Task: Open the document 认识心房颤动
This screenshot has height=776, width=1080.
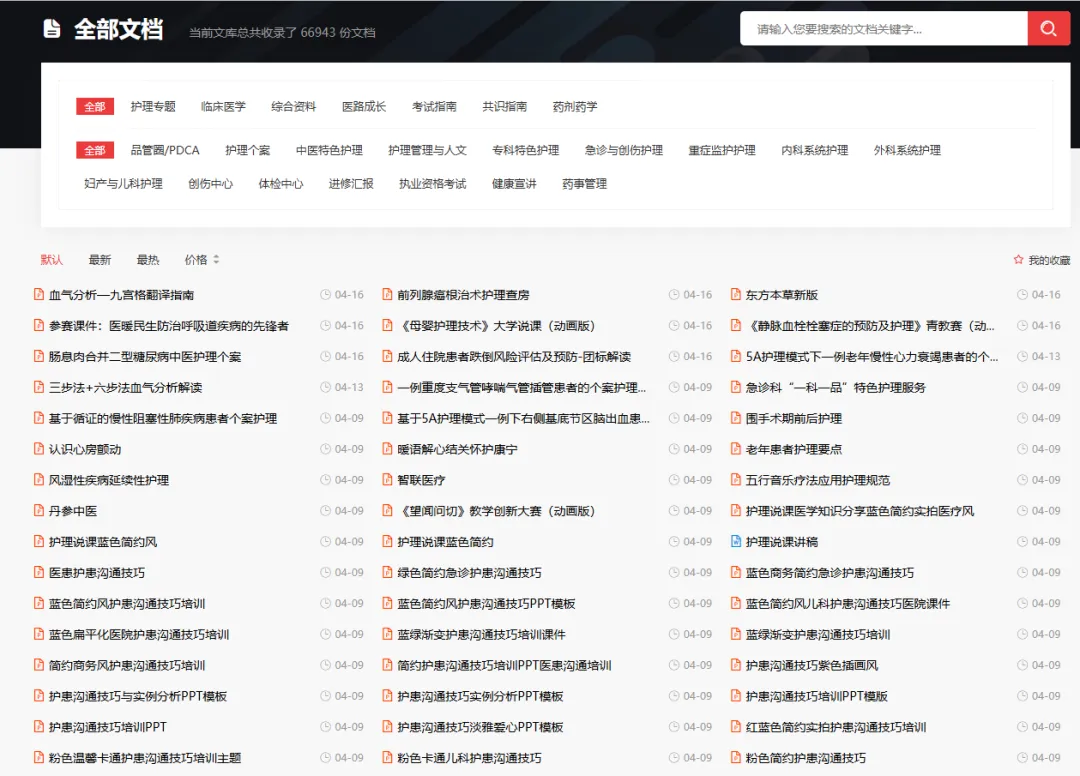Action: (x=85, y=450)
